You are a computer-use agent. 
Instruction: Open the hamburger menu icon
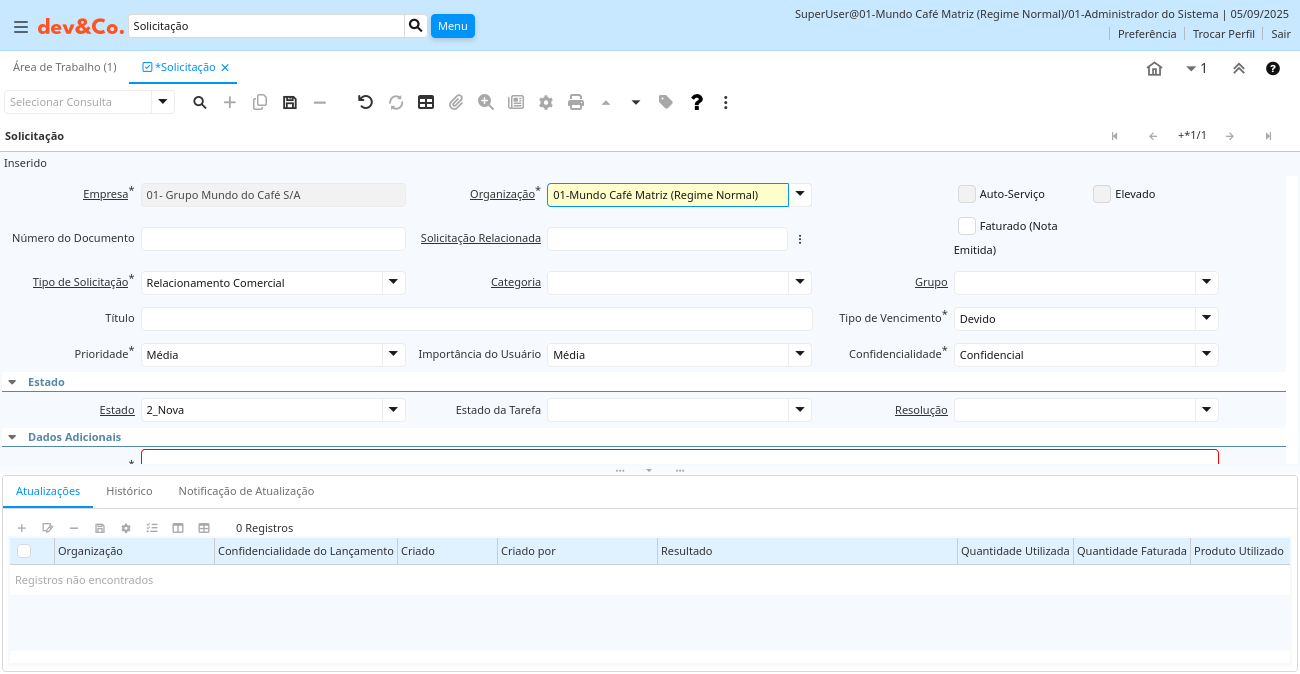[20, 26]
